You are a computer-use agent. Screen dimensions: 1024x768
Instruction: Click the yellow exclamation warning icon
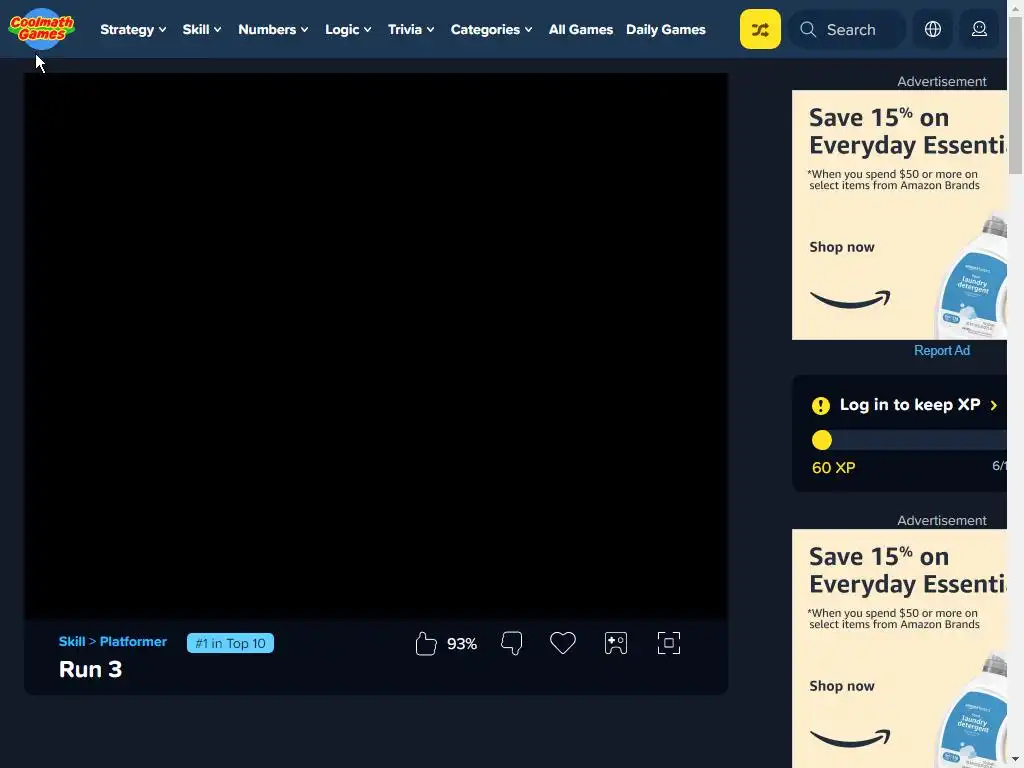click(x=821, y=406)
